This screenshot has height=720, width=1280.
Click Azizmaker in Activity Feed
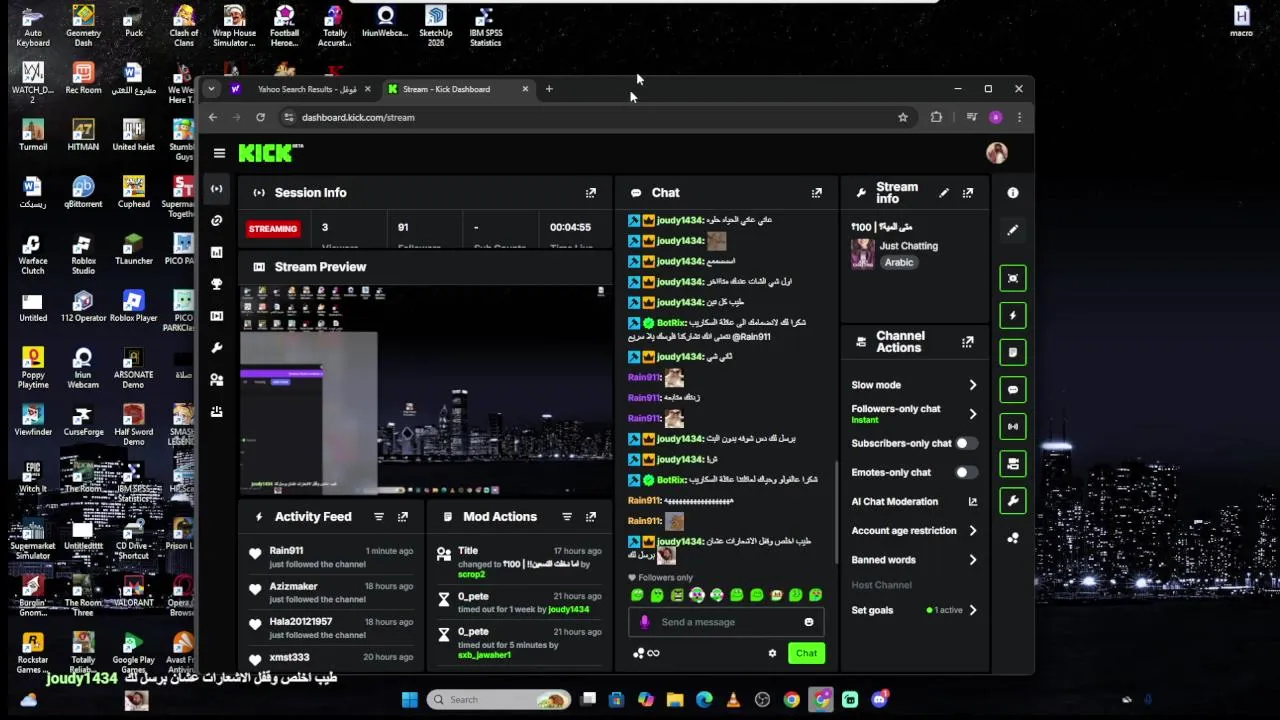[293, 586]
